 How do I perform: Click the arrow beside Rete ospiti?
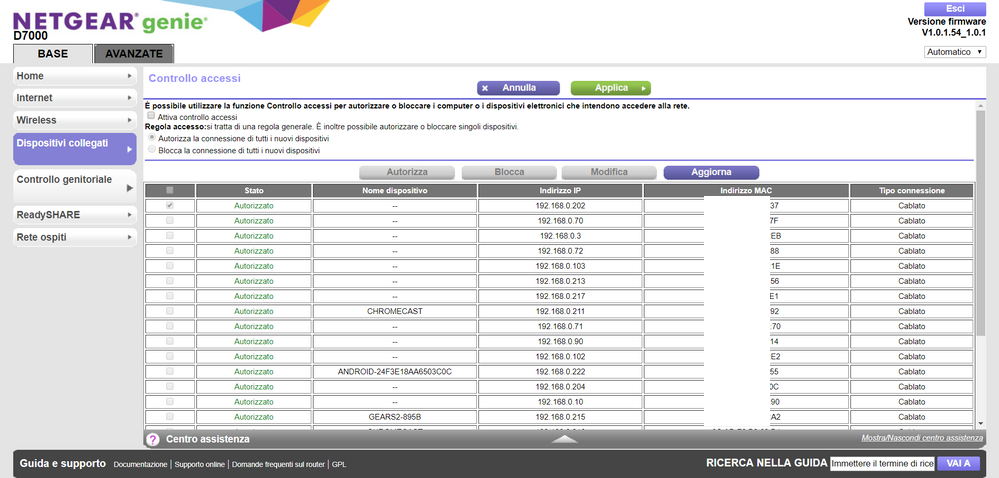click(x=129, y=237)
